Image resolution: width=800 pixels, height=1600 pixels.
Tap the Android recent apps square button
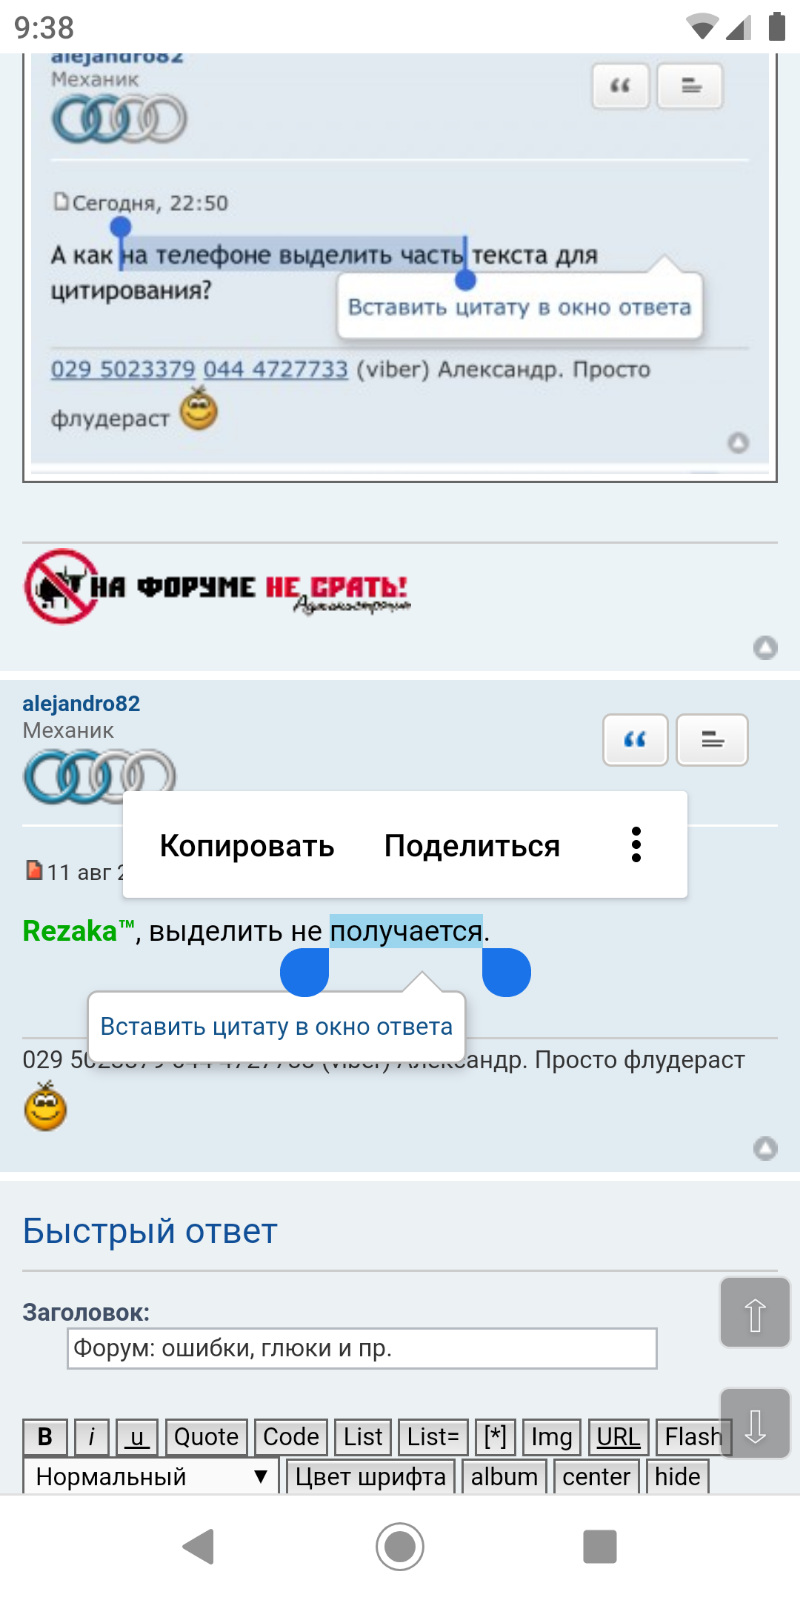[600, 1546]
